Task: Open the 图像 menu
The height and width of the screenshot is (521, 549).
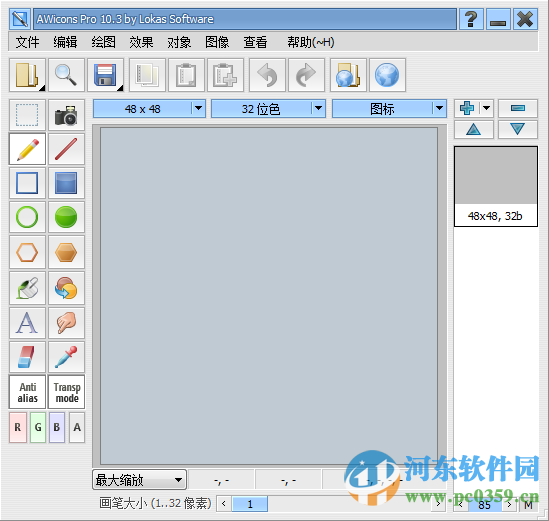Action: (x=217, y=42)
